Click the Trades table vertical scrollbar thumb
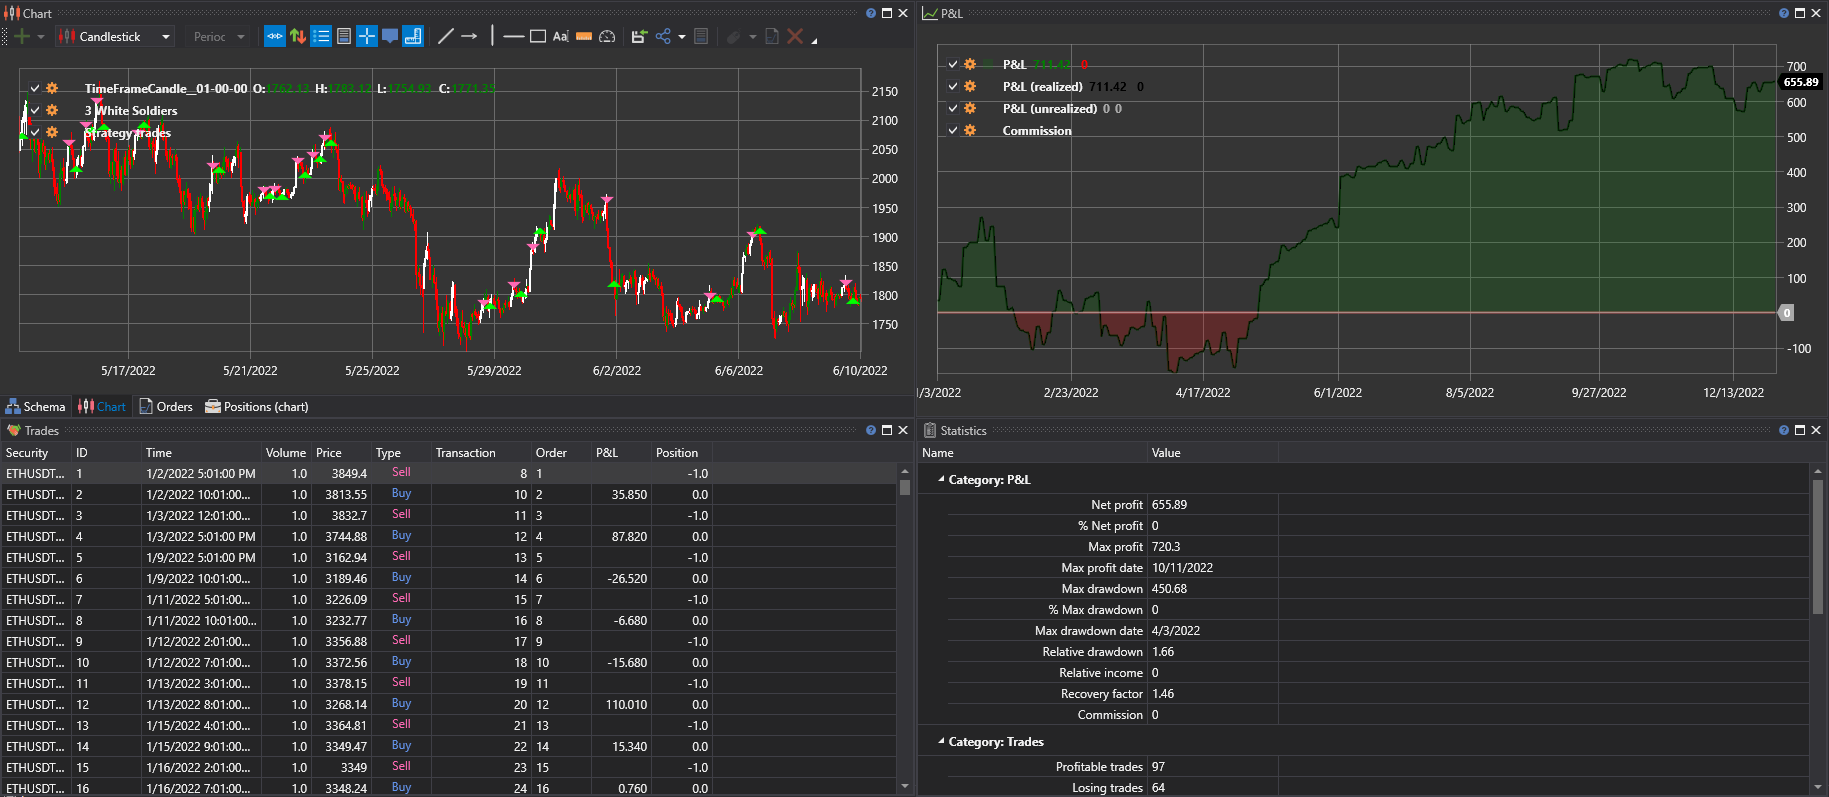The image size is (1829, 797). click(x=904, y=487)
